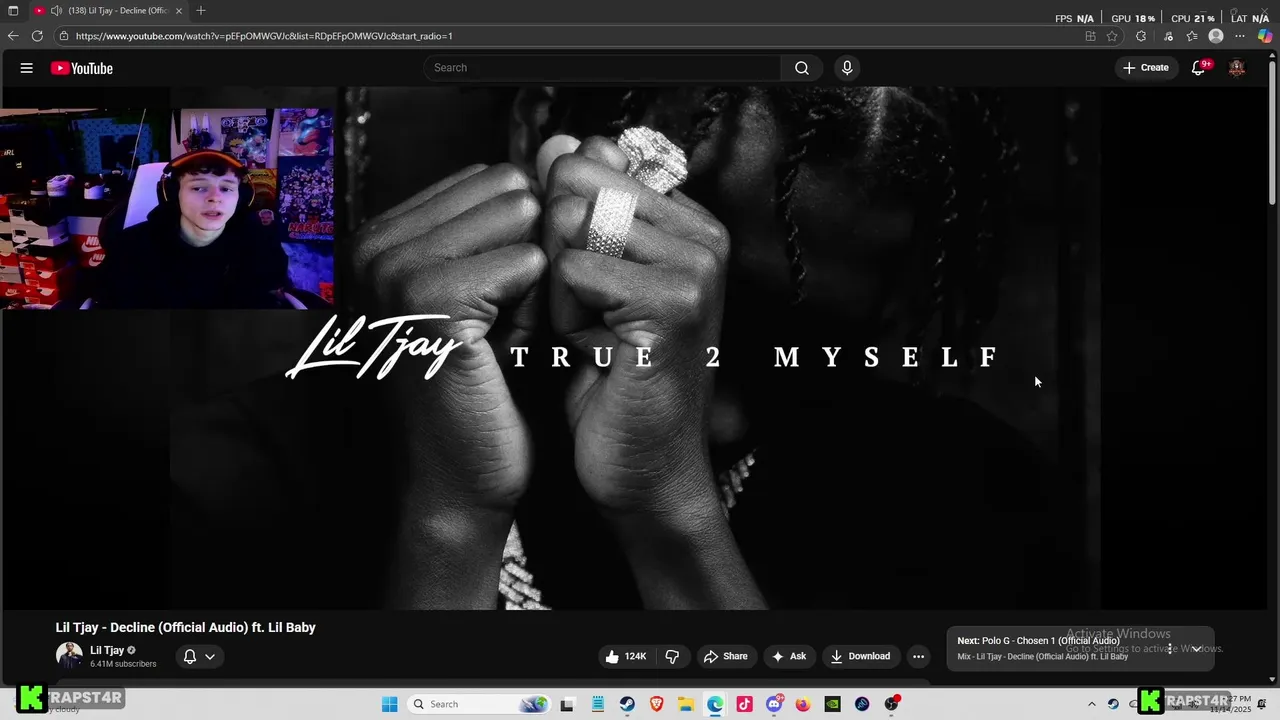Dislike the video with thumbs down

672,656
